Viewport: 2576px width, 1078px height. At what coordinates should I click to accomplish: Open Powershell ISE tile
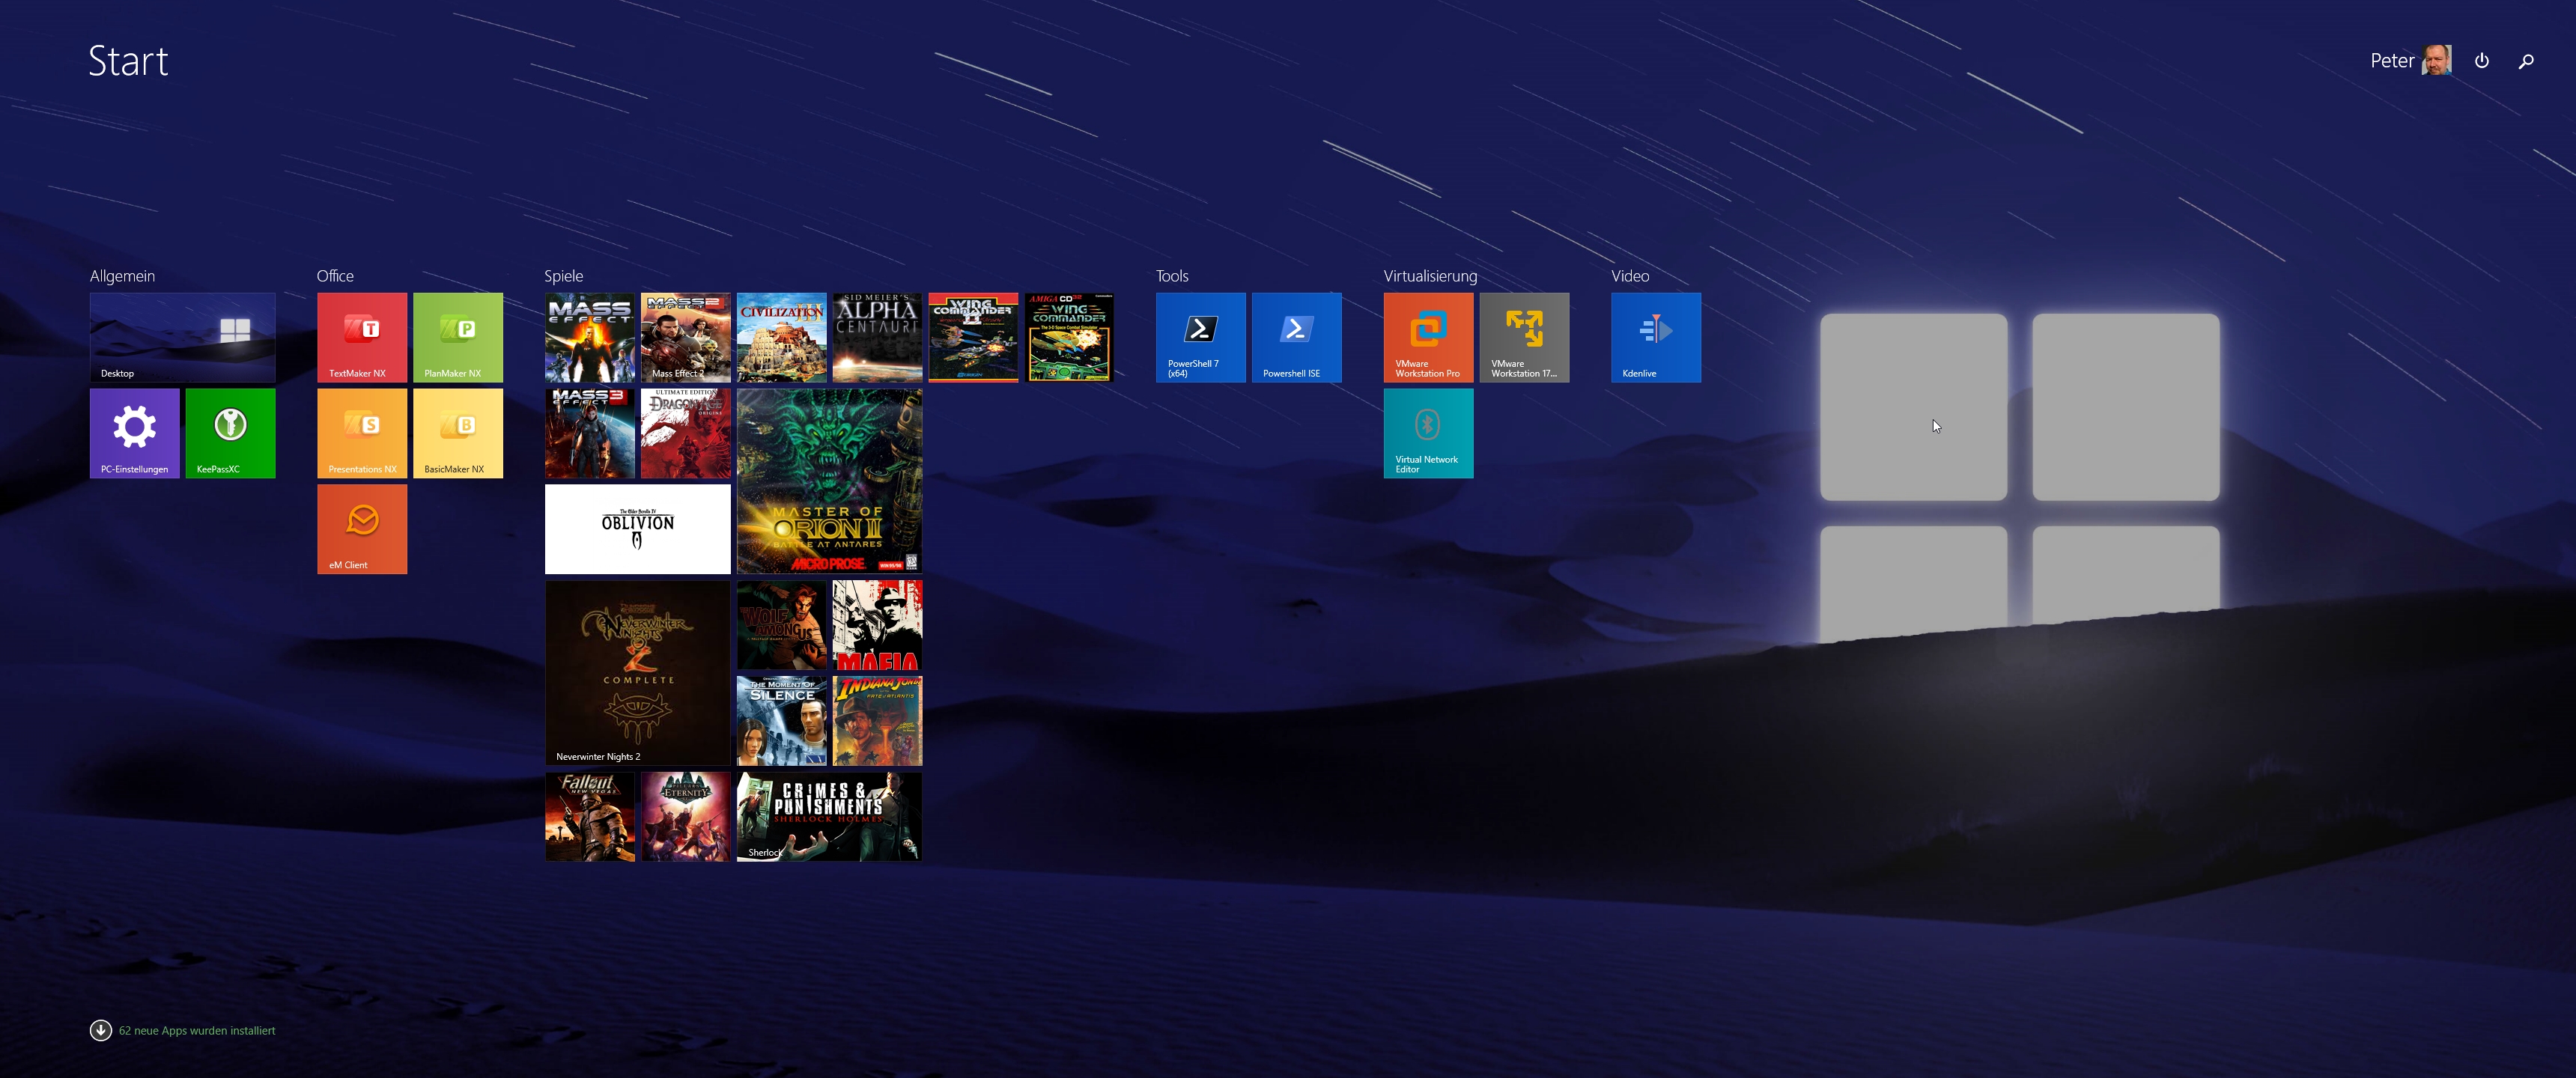click(x=1296, y=337)
